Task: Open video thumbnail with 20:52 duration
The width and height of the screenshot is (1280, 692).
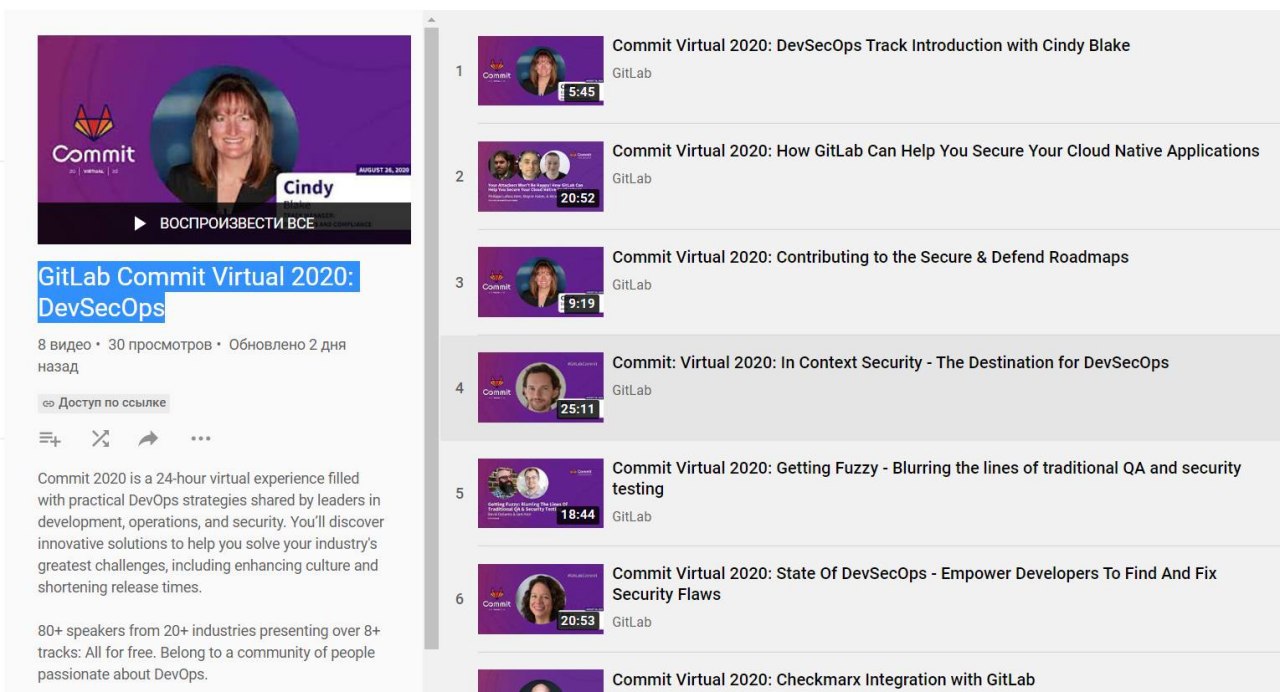Action: tap(540, 176)
